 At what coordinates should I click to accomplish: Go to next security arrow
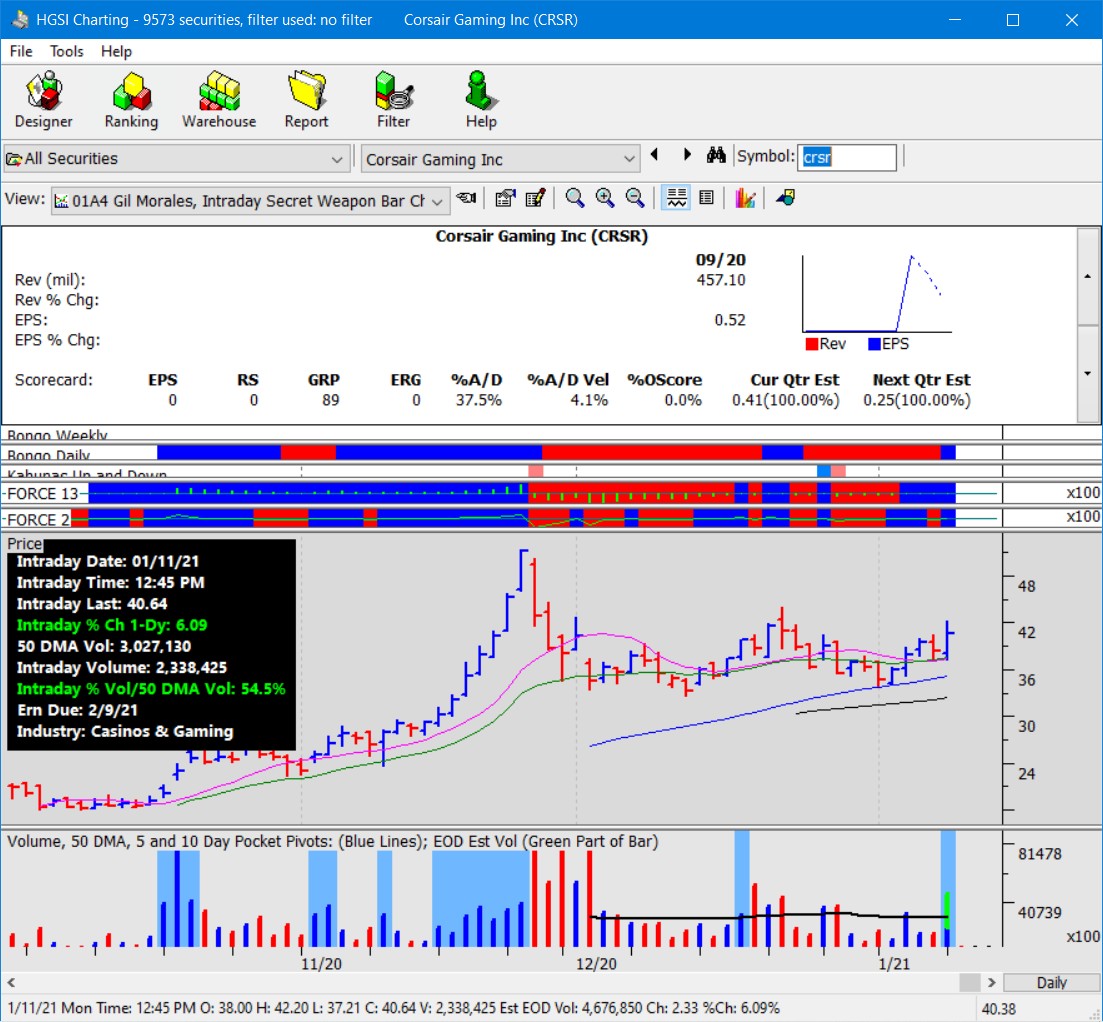point(687,155)
